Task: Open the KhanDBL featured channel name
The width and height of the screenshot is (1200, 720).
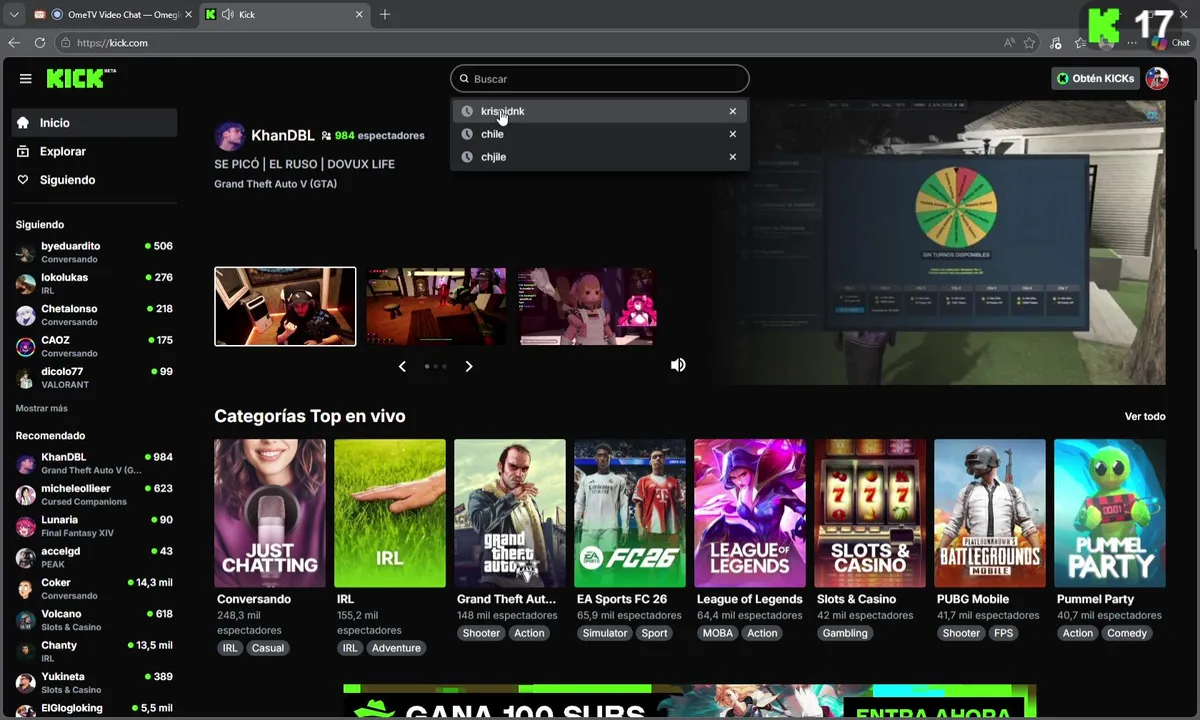Action: [282, 135]
